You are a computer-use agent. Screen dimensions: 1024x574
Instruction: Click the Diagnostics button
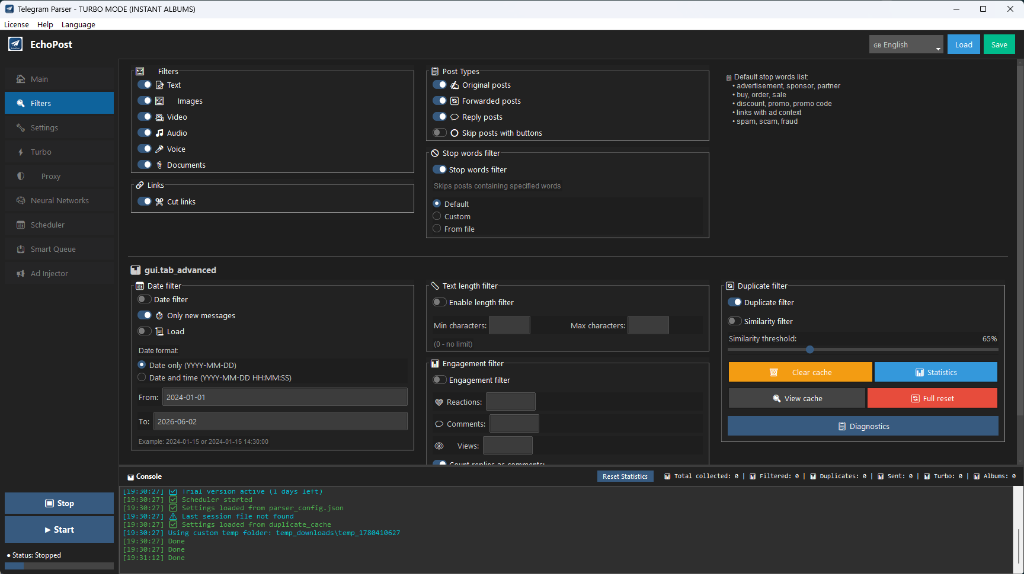863,426
